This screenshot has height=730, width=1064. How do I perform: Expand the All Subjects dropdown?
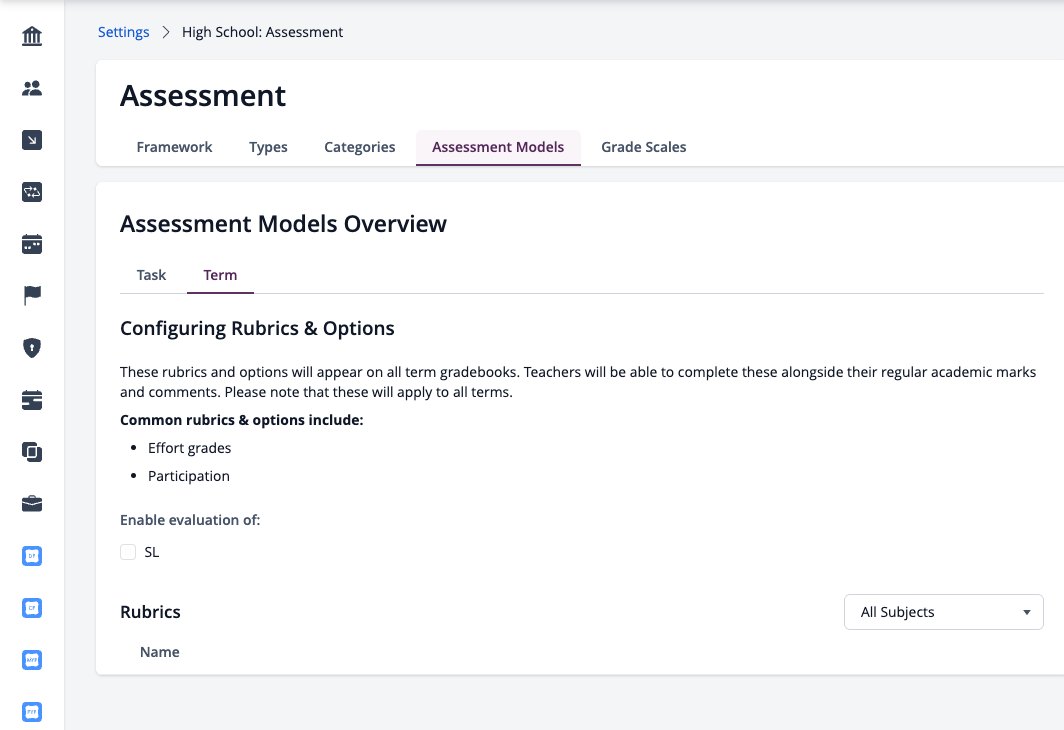944,612
